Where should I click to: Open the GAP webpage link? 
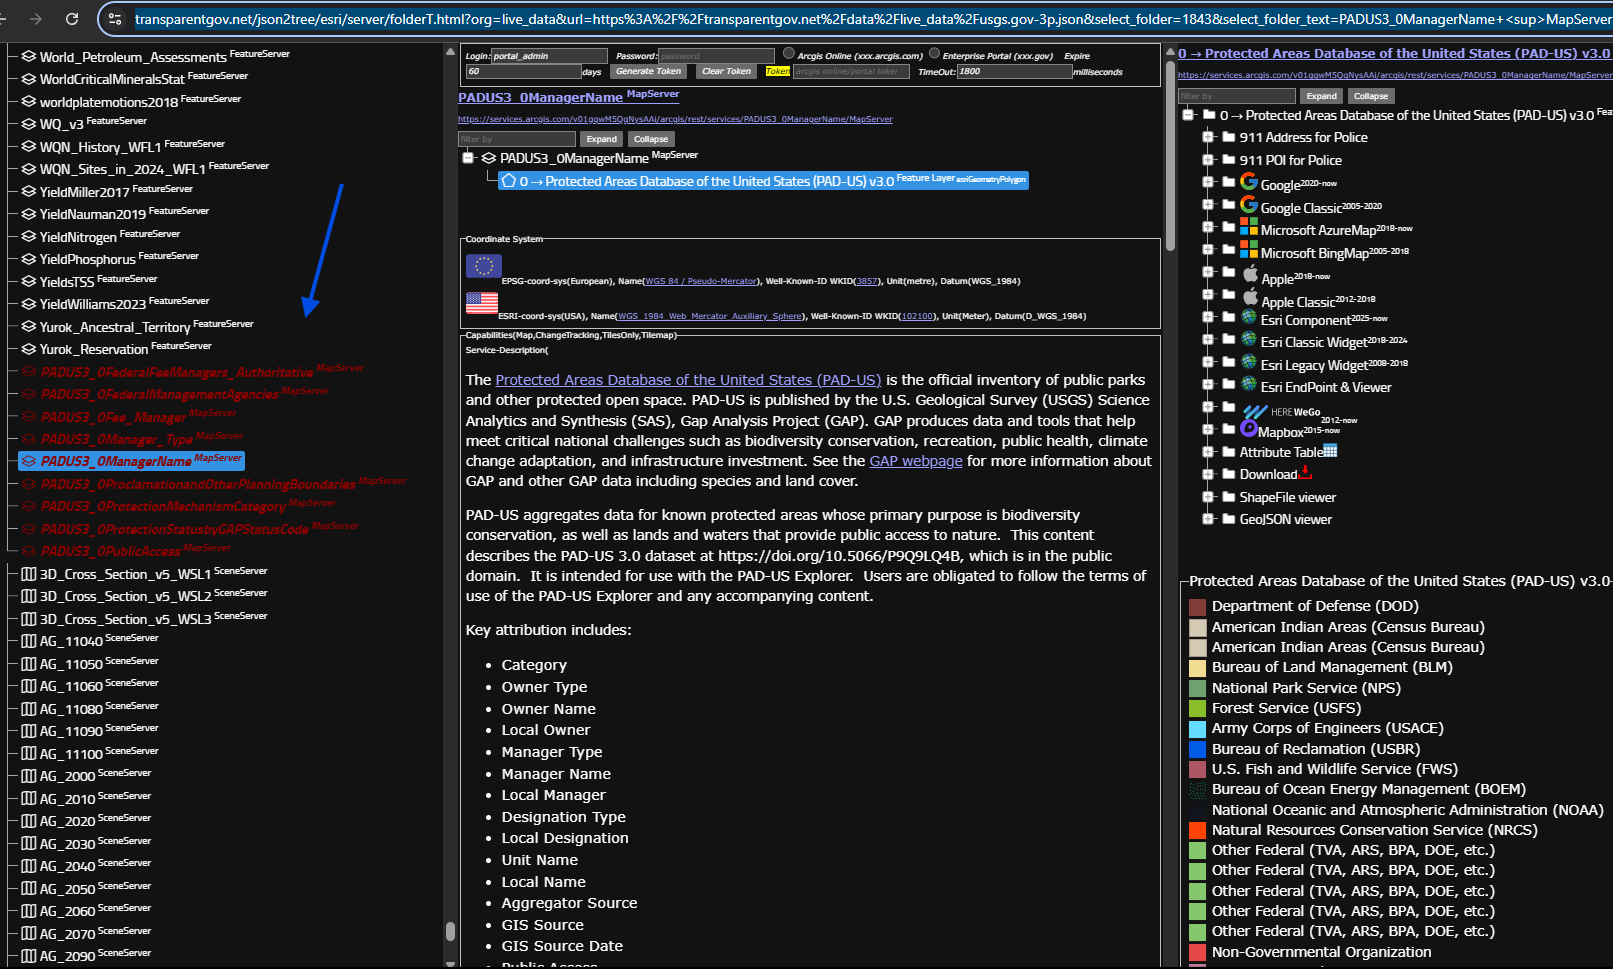(x=915, y=461)
